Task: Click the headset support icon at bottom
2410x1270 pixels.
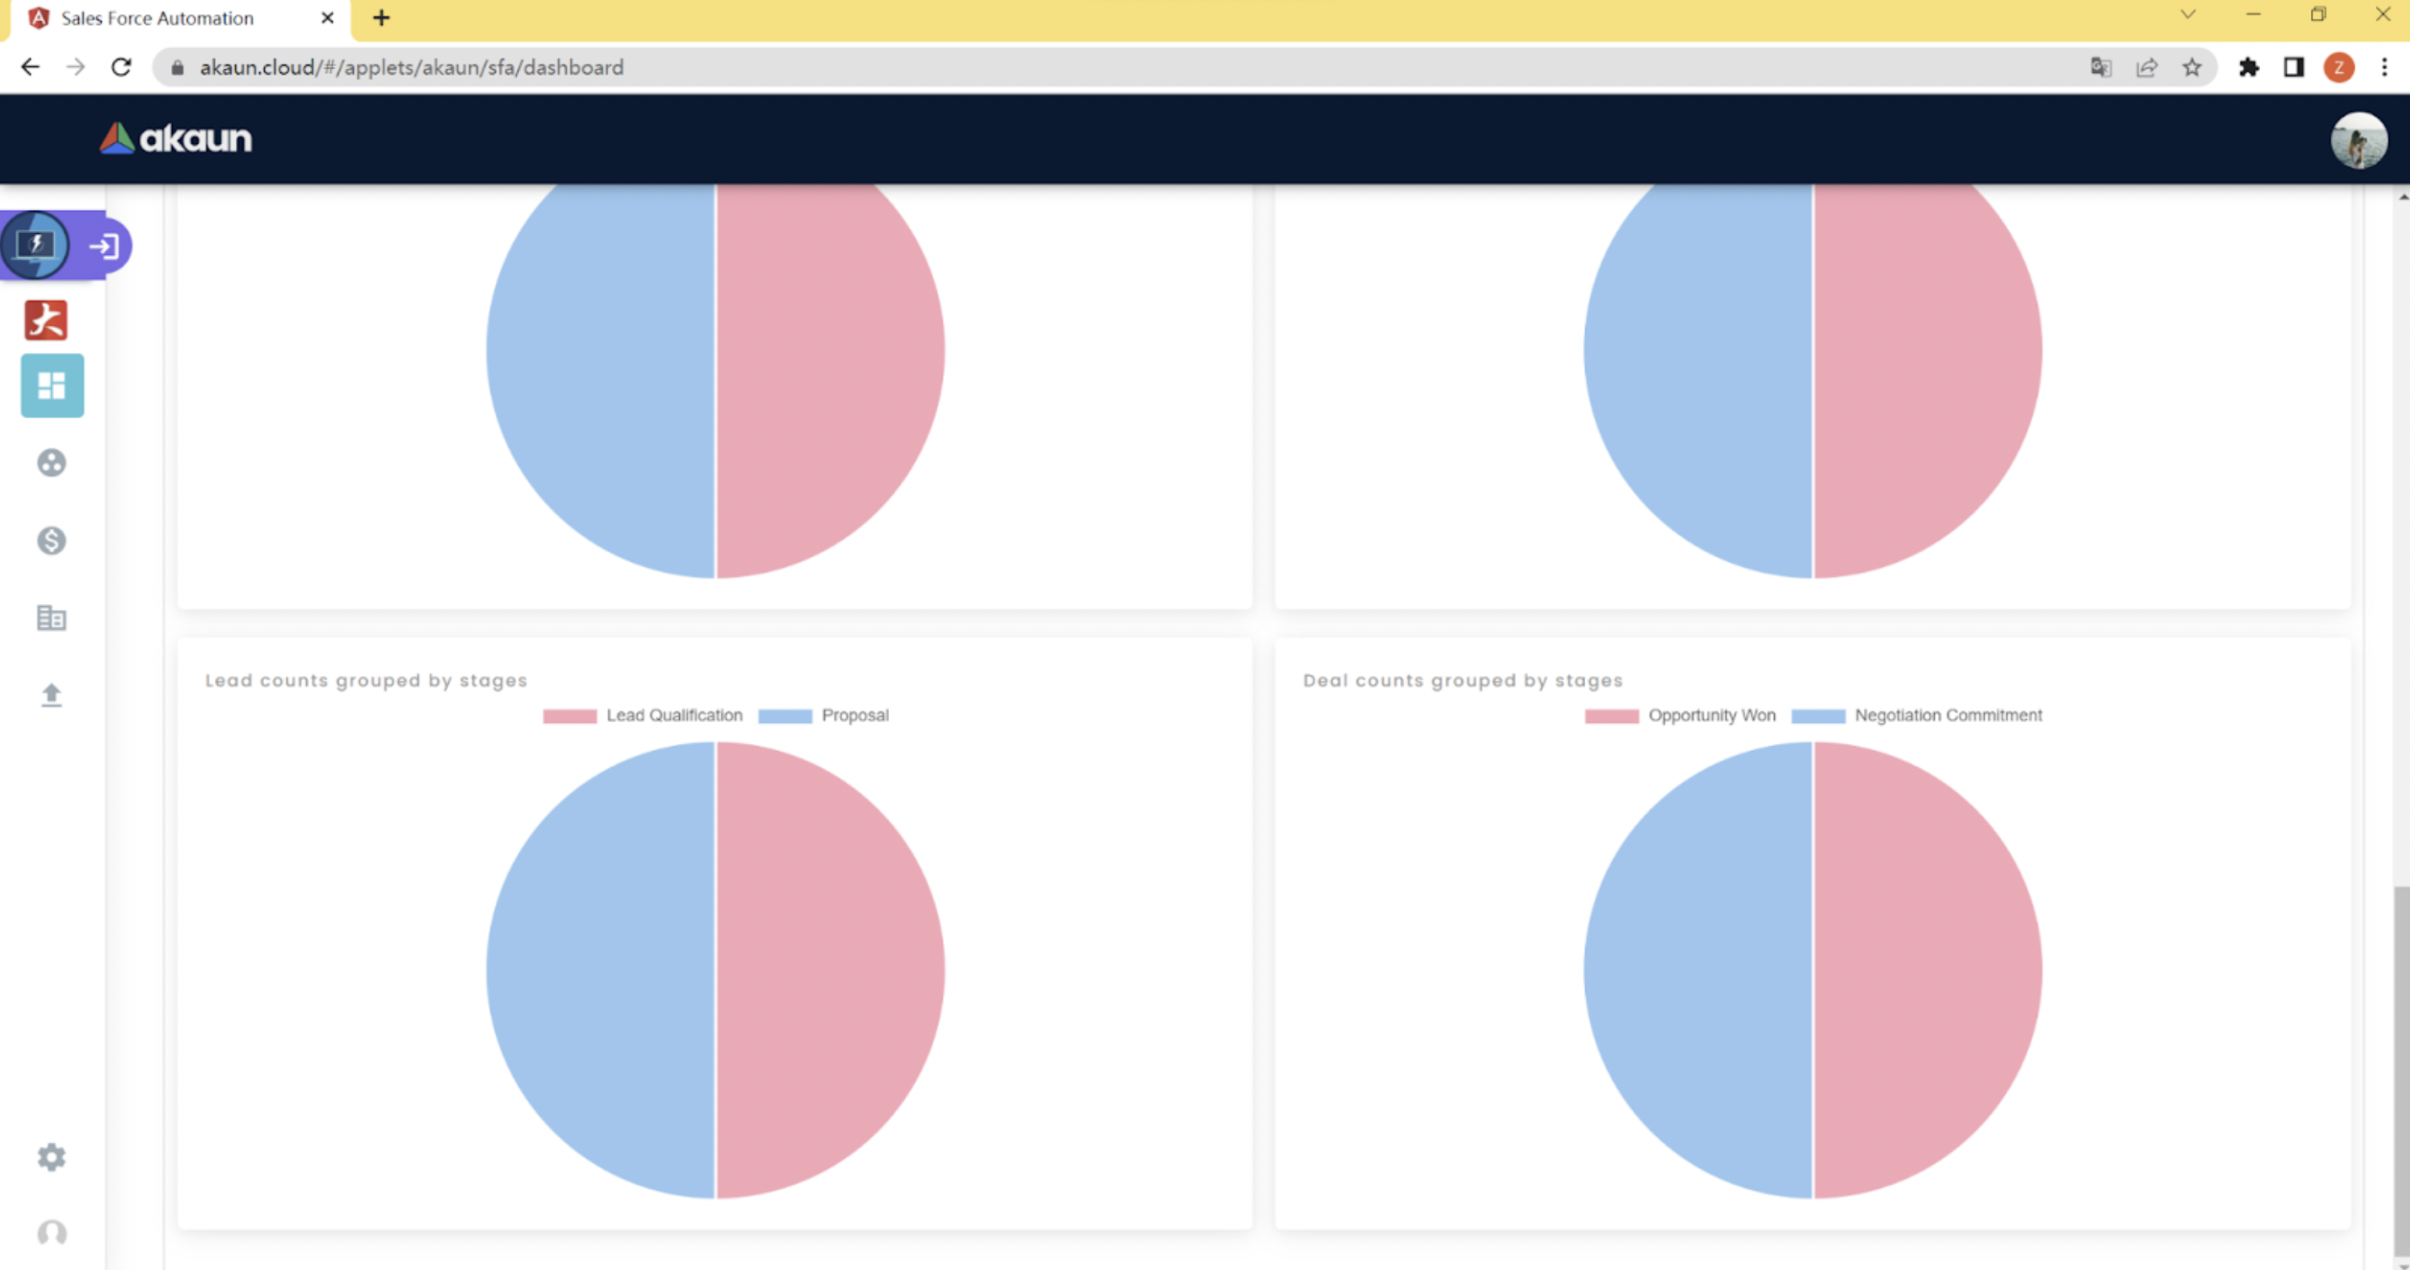Action: 52,1233
